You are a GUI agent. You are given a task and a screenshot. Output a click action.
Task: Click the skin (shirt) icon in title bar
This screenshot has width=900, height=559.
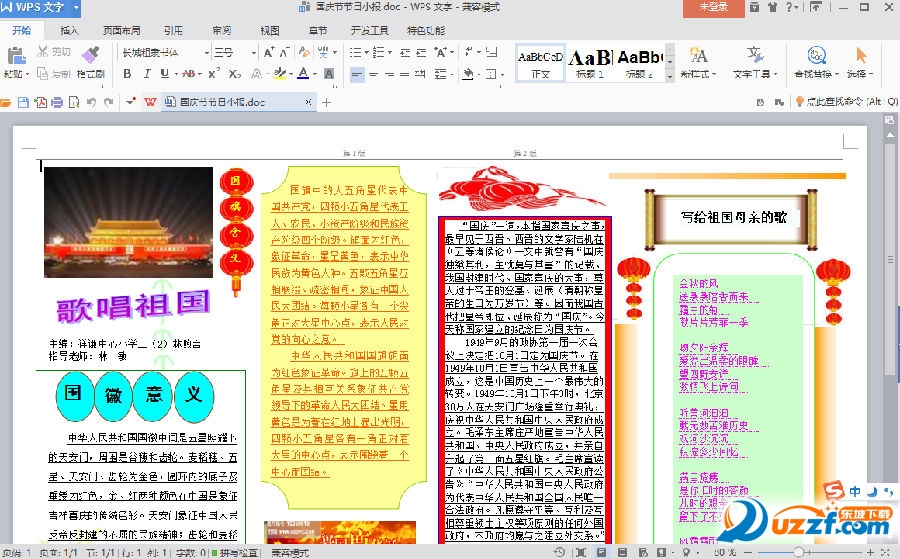773,7
